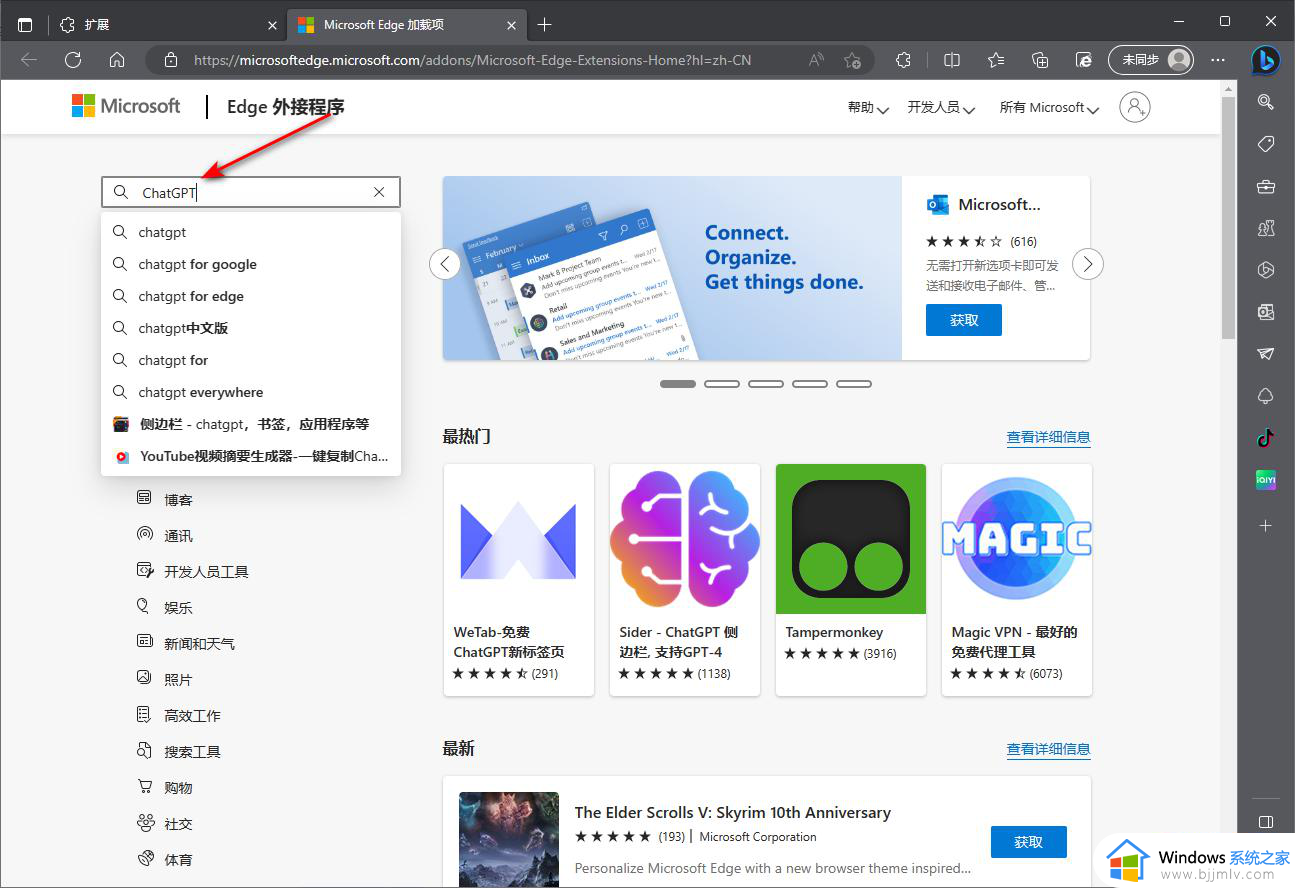Open 查看详细信息 link for 最热门
The image size is (1295, 888).
[x=1048, y=437]
